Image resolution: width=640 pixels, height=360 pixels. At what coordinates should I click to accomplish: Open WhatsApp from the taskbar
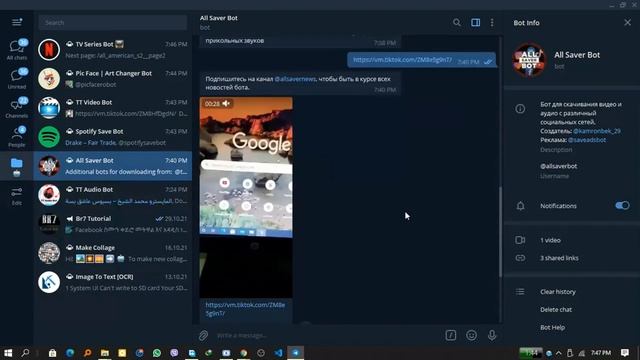point(157,353)
